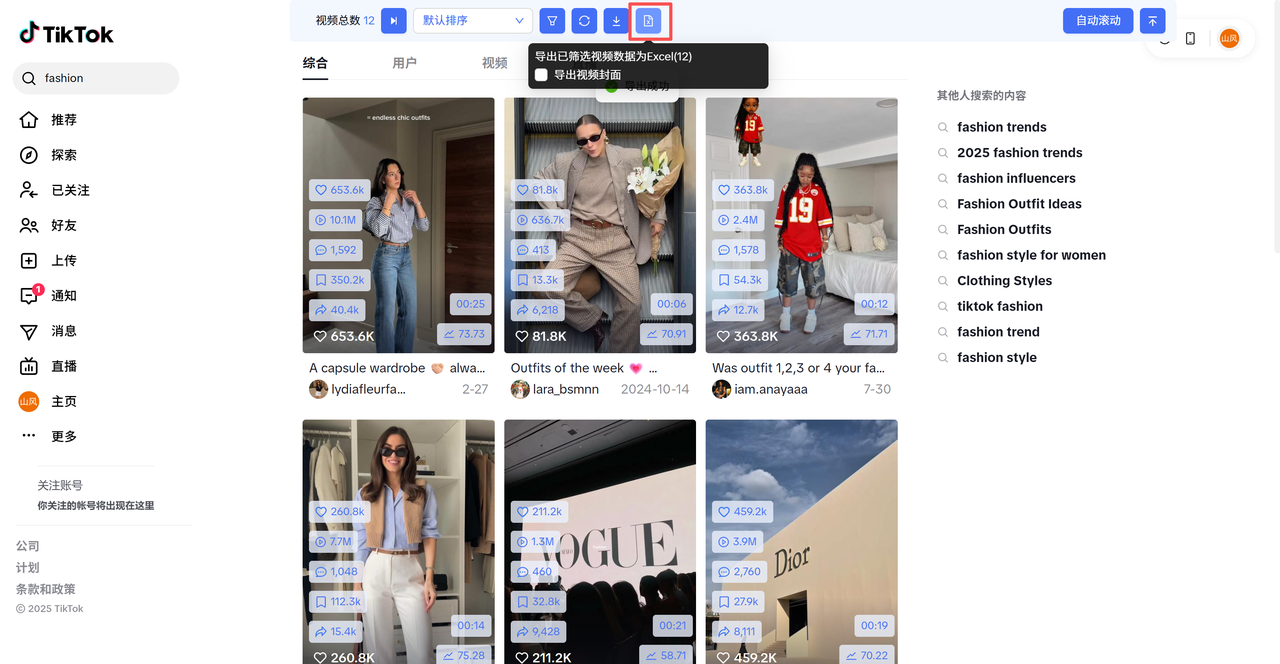Click the scroll-to-top arrow icon
The width and height of the screenshot is (1280, 664).
(1152, 21)
